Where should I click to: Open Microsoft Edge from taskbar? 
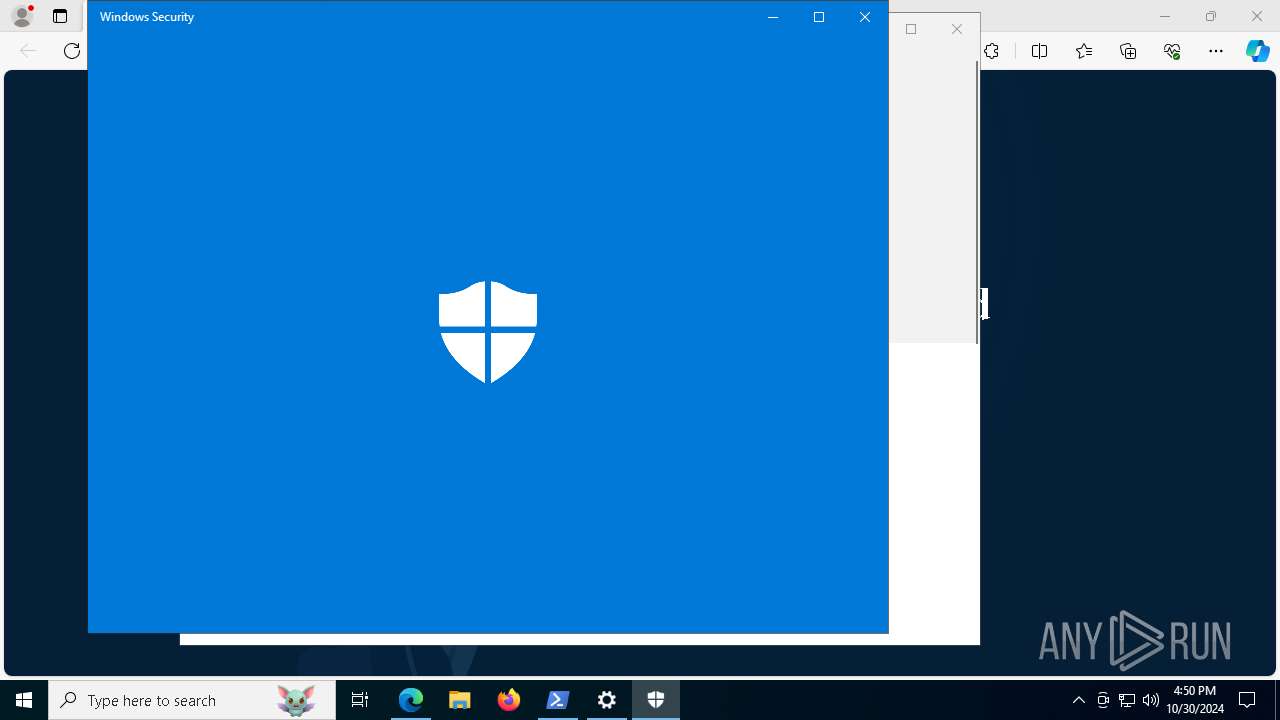click(411, 700)
